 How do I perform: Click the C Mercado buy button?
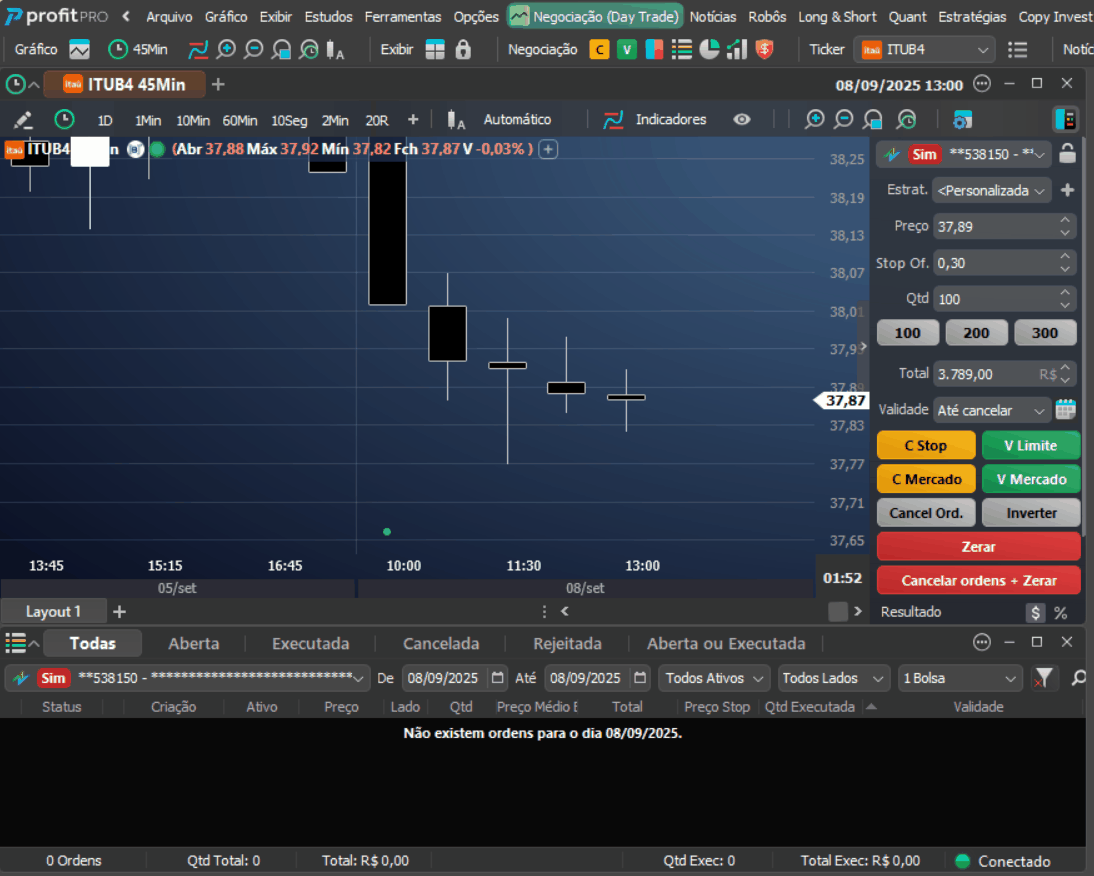click(x=926, y=479)
